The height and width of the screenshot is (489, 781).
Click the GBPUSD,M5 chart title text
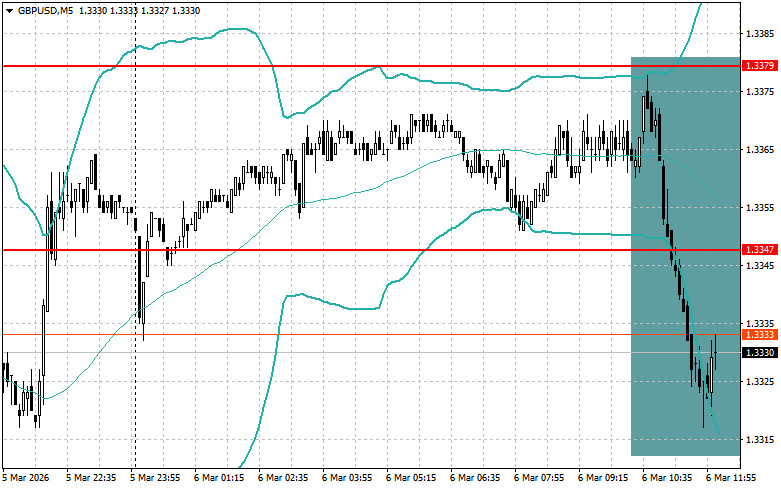click(x=45, y=10)
